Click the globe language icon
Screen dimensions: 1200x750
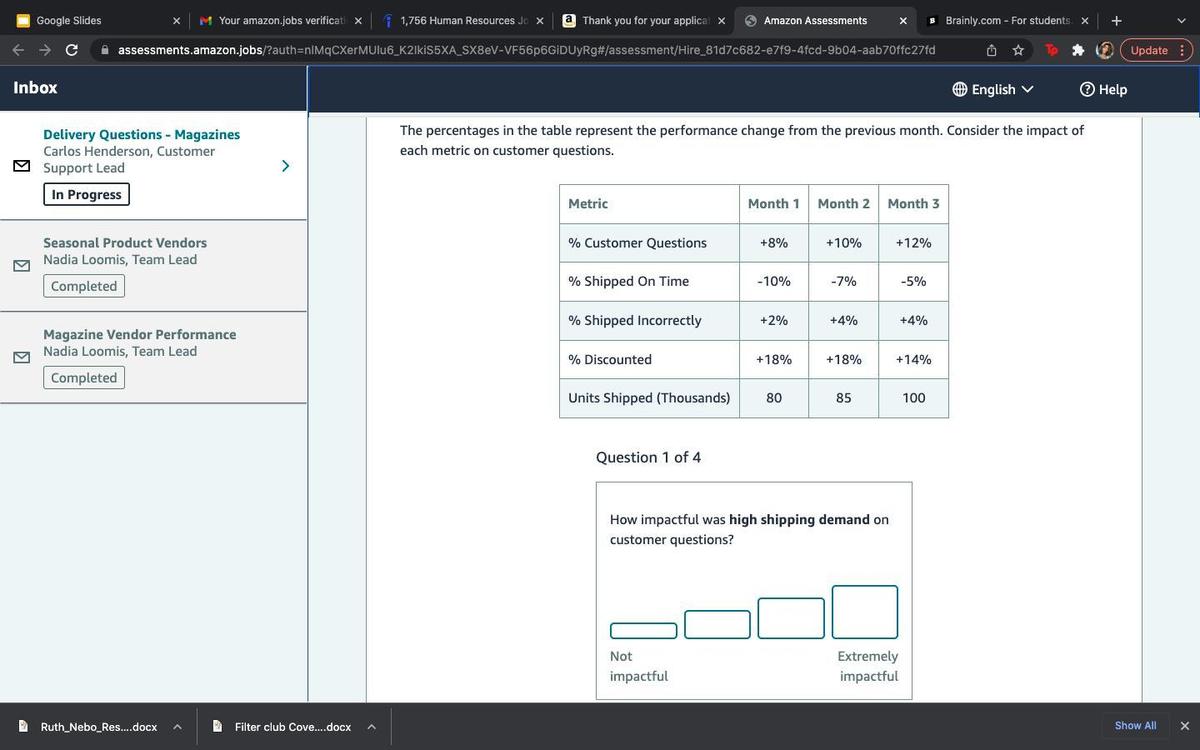pyautogui.click(x=960, y=89)
